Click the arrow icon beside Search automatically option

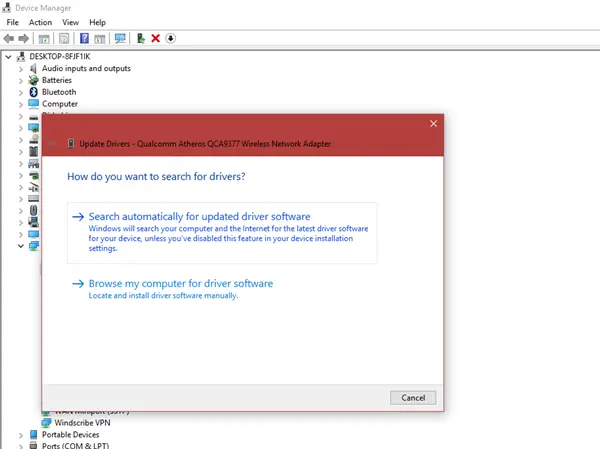tap(78, 217)
